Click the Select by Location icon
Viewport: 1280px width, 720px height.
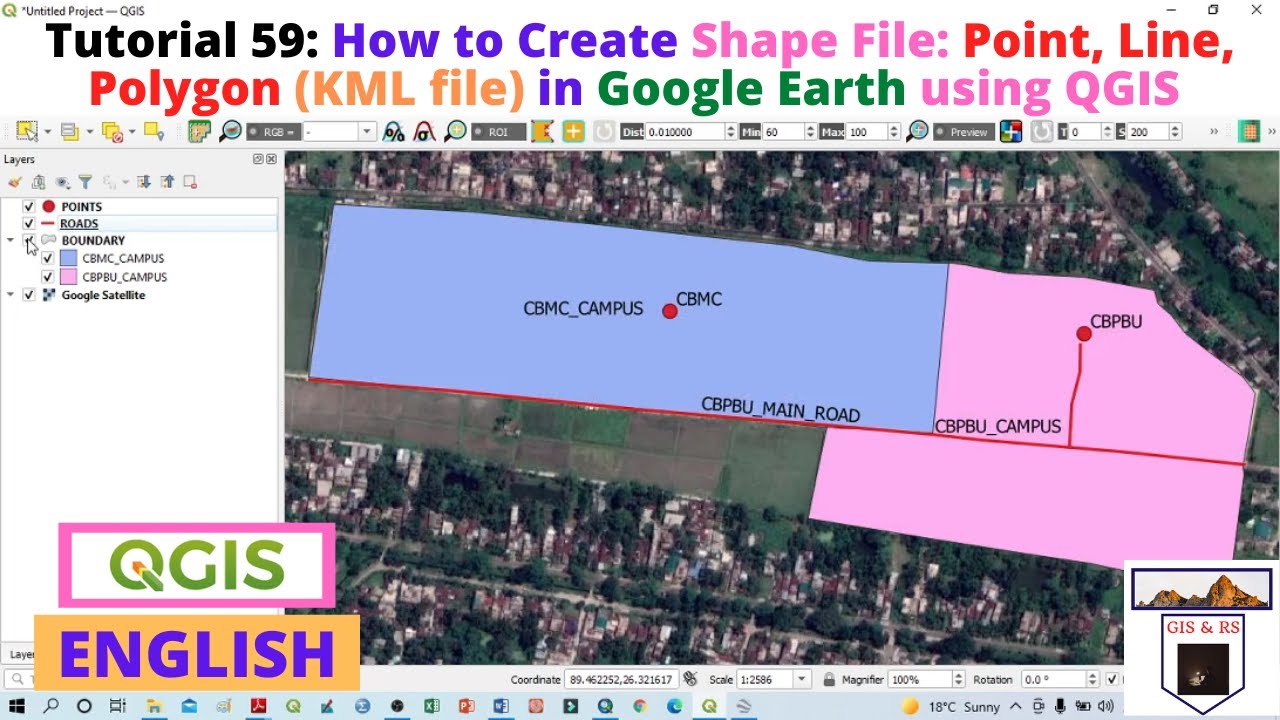(x=154, y=131)
